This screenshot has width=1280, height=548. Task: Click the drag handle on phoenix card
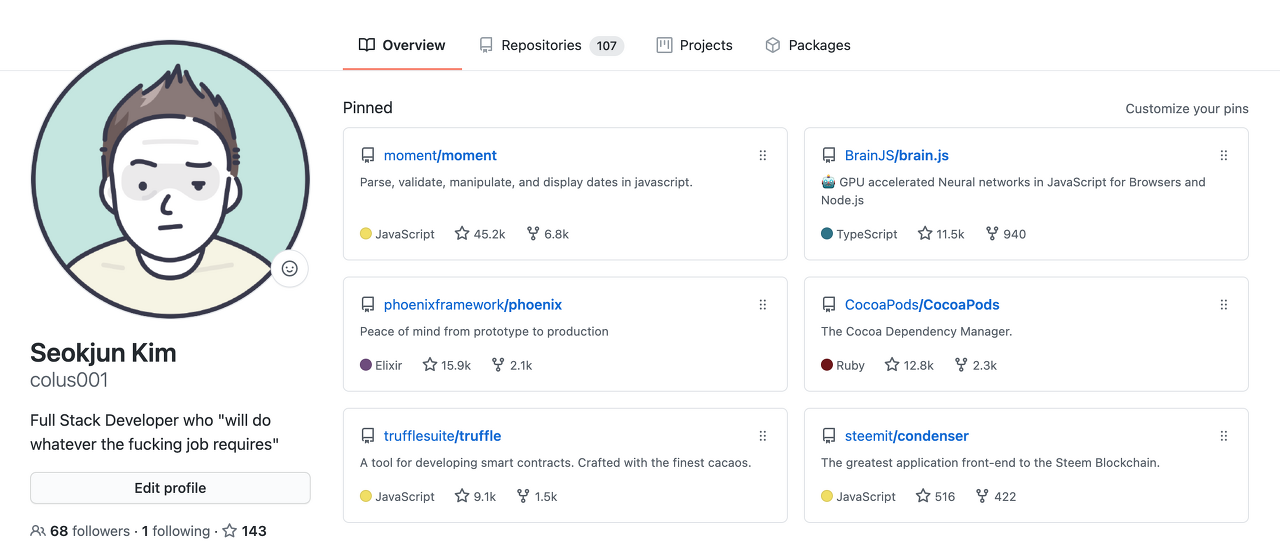763,304
